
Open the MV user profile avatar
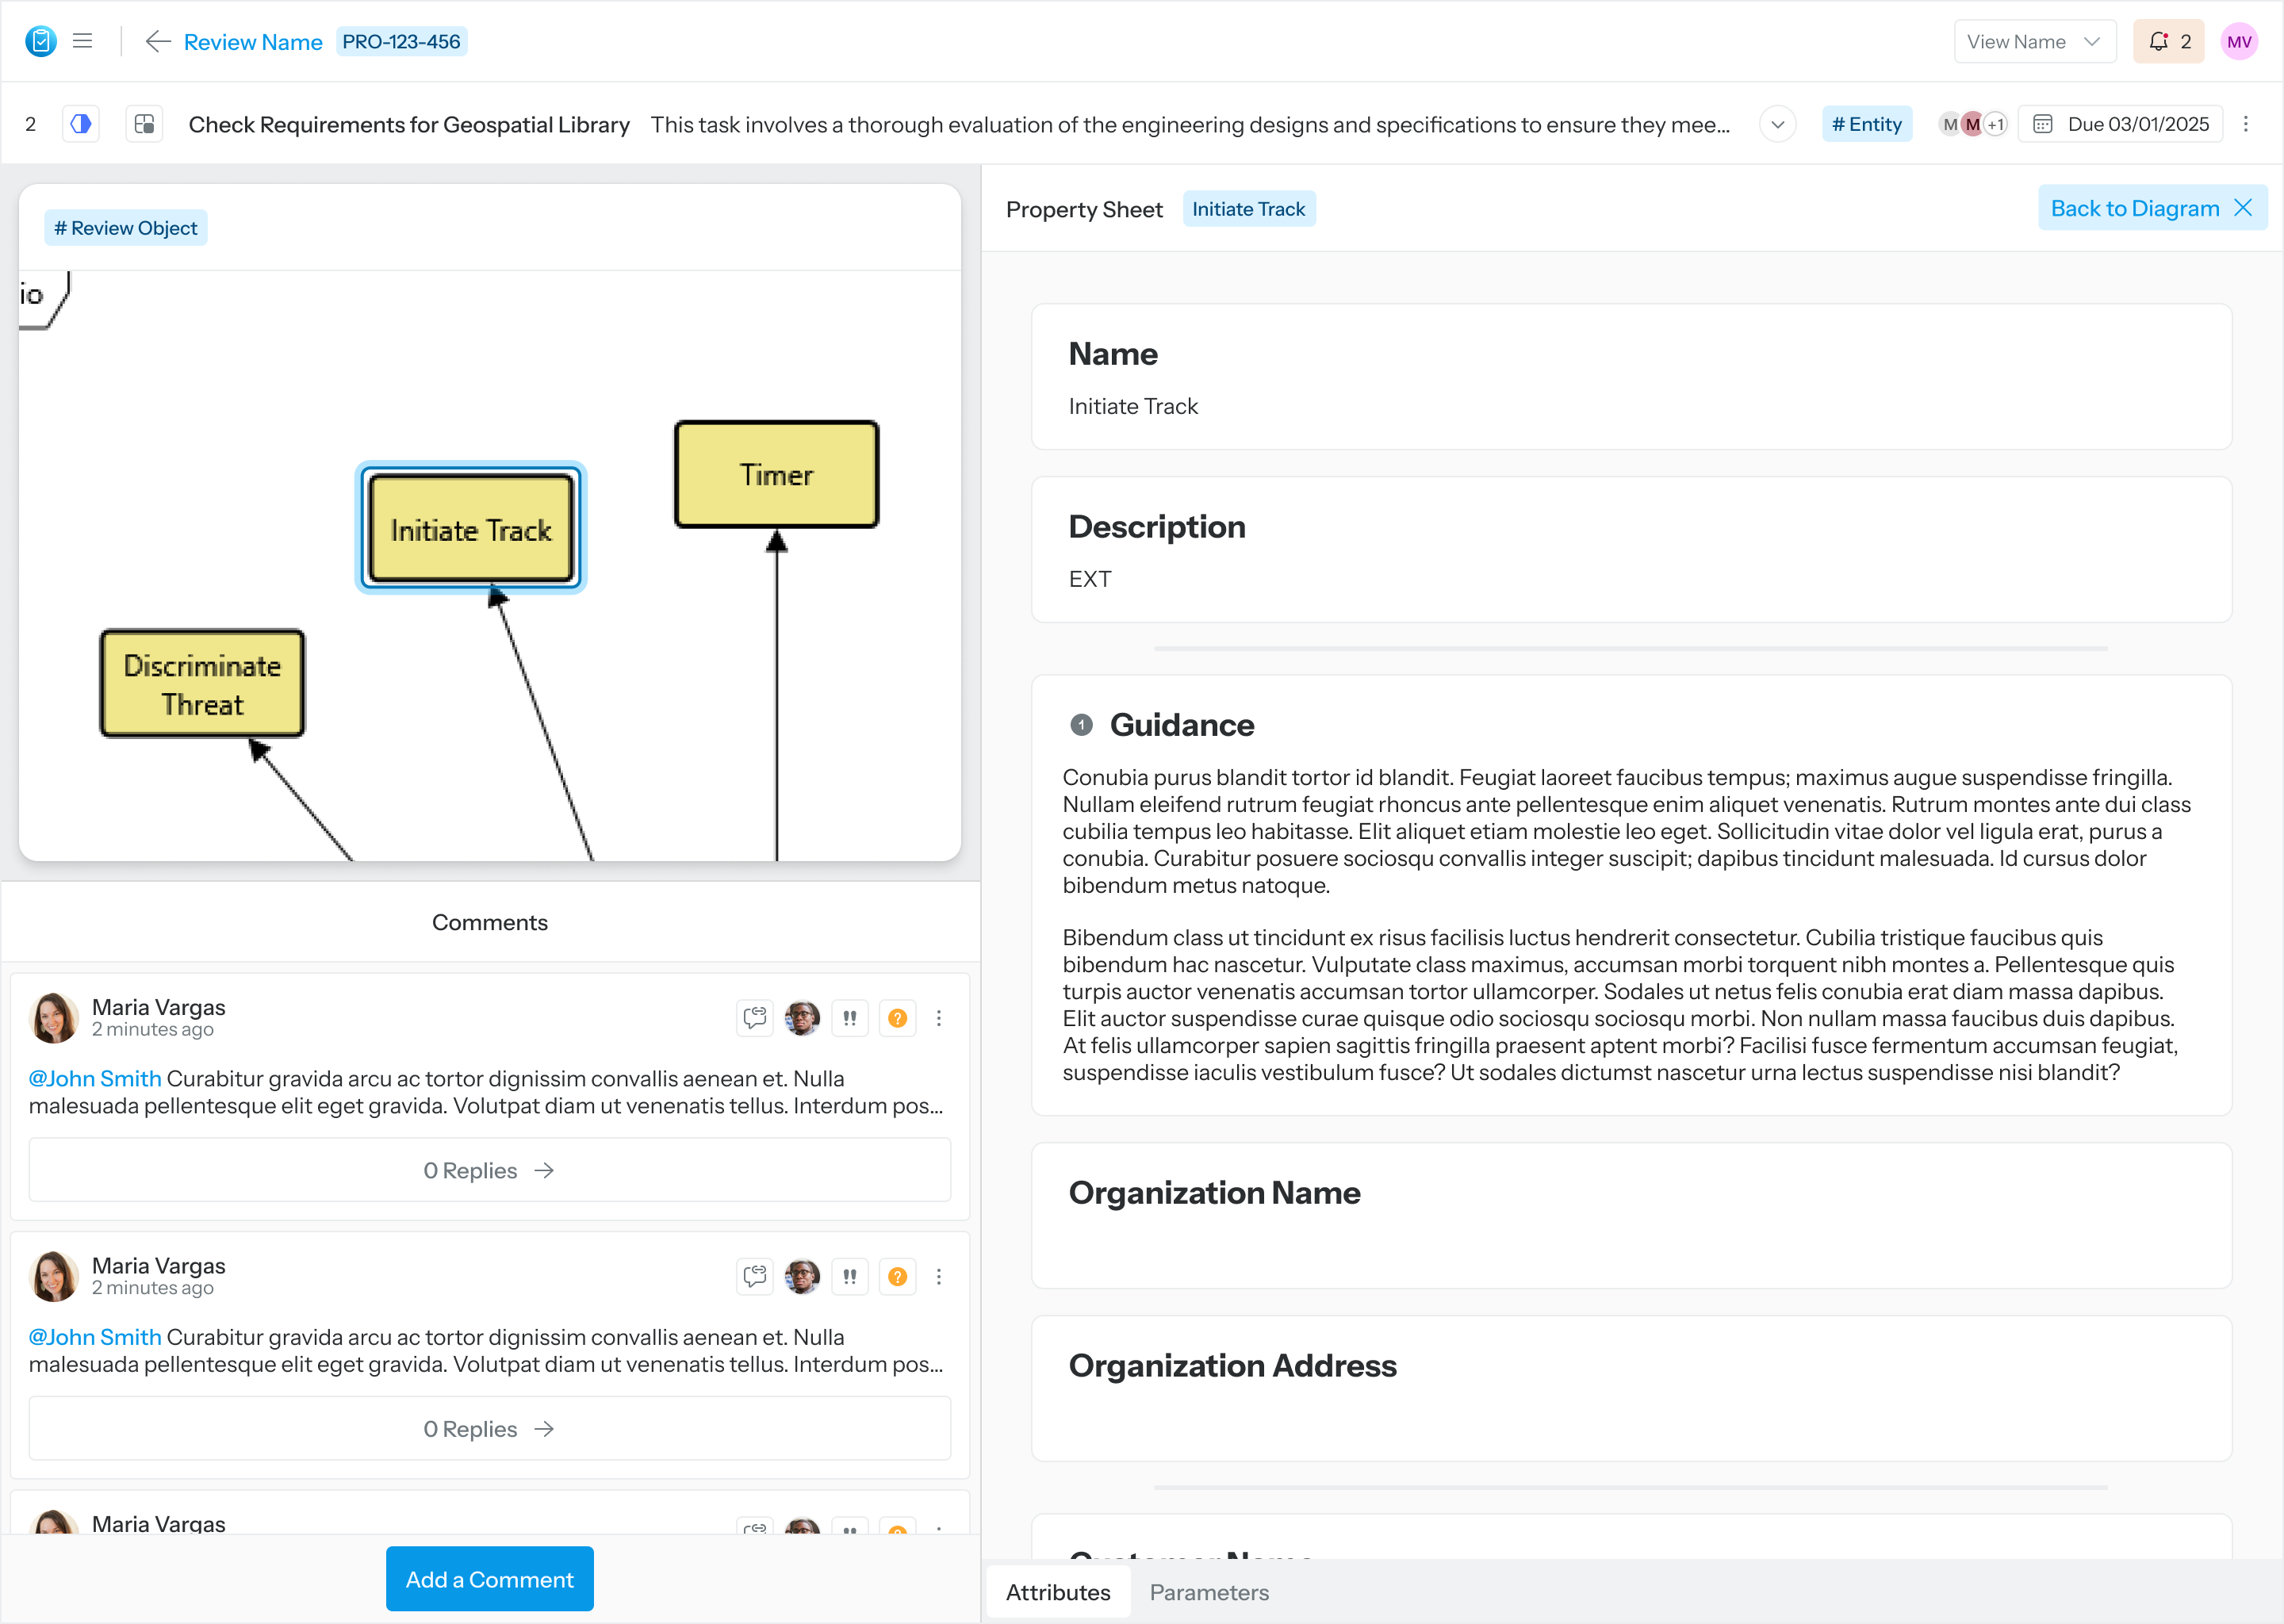pyautogui.click(x=2238, y=41)
